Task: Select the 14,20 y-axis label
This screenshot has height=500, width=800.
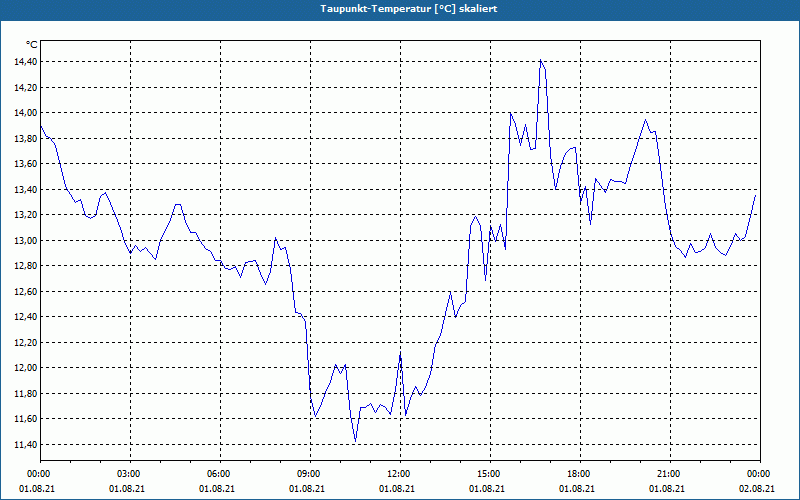Action: pos(26,87)
